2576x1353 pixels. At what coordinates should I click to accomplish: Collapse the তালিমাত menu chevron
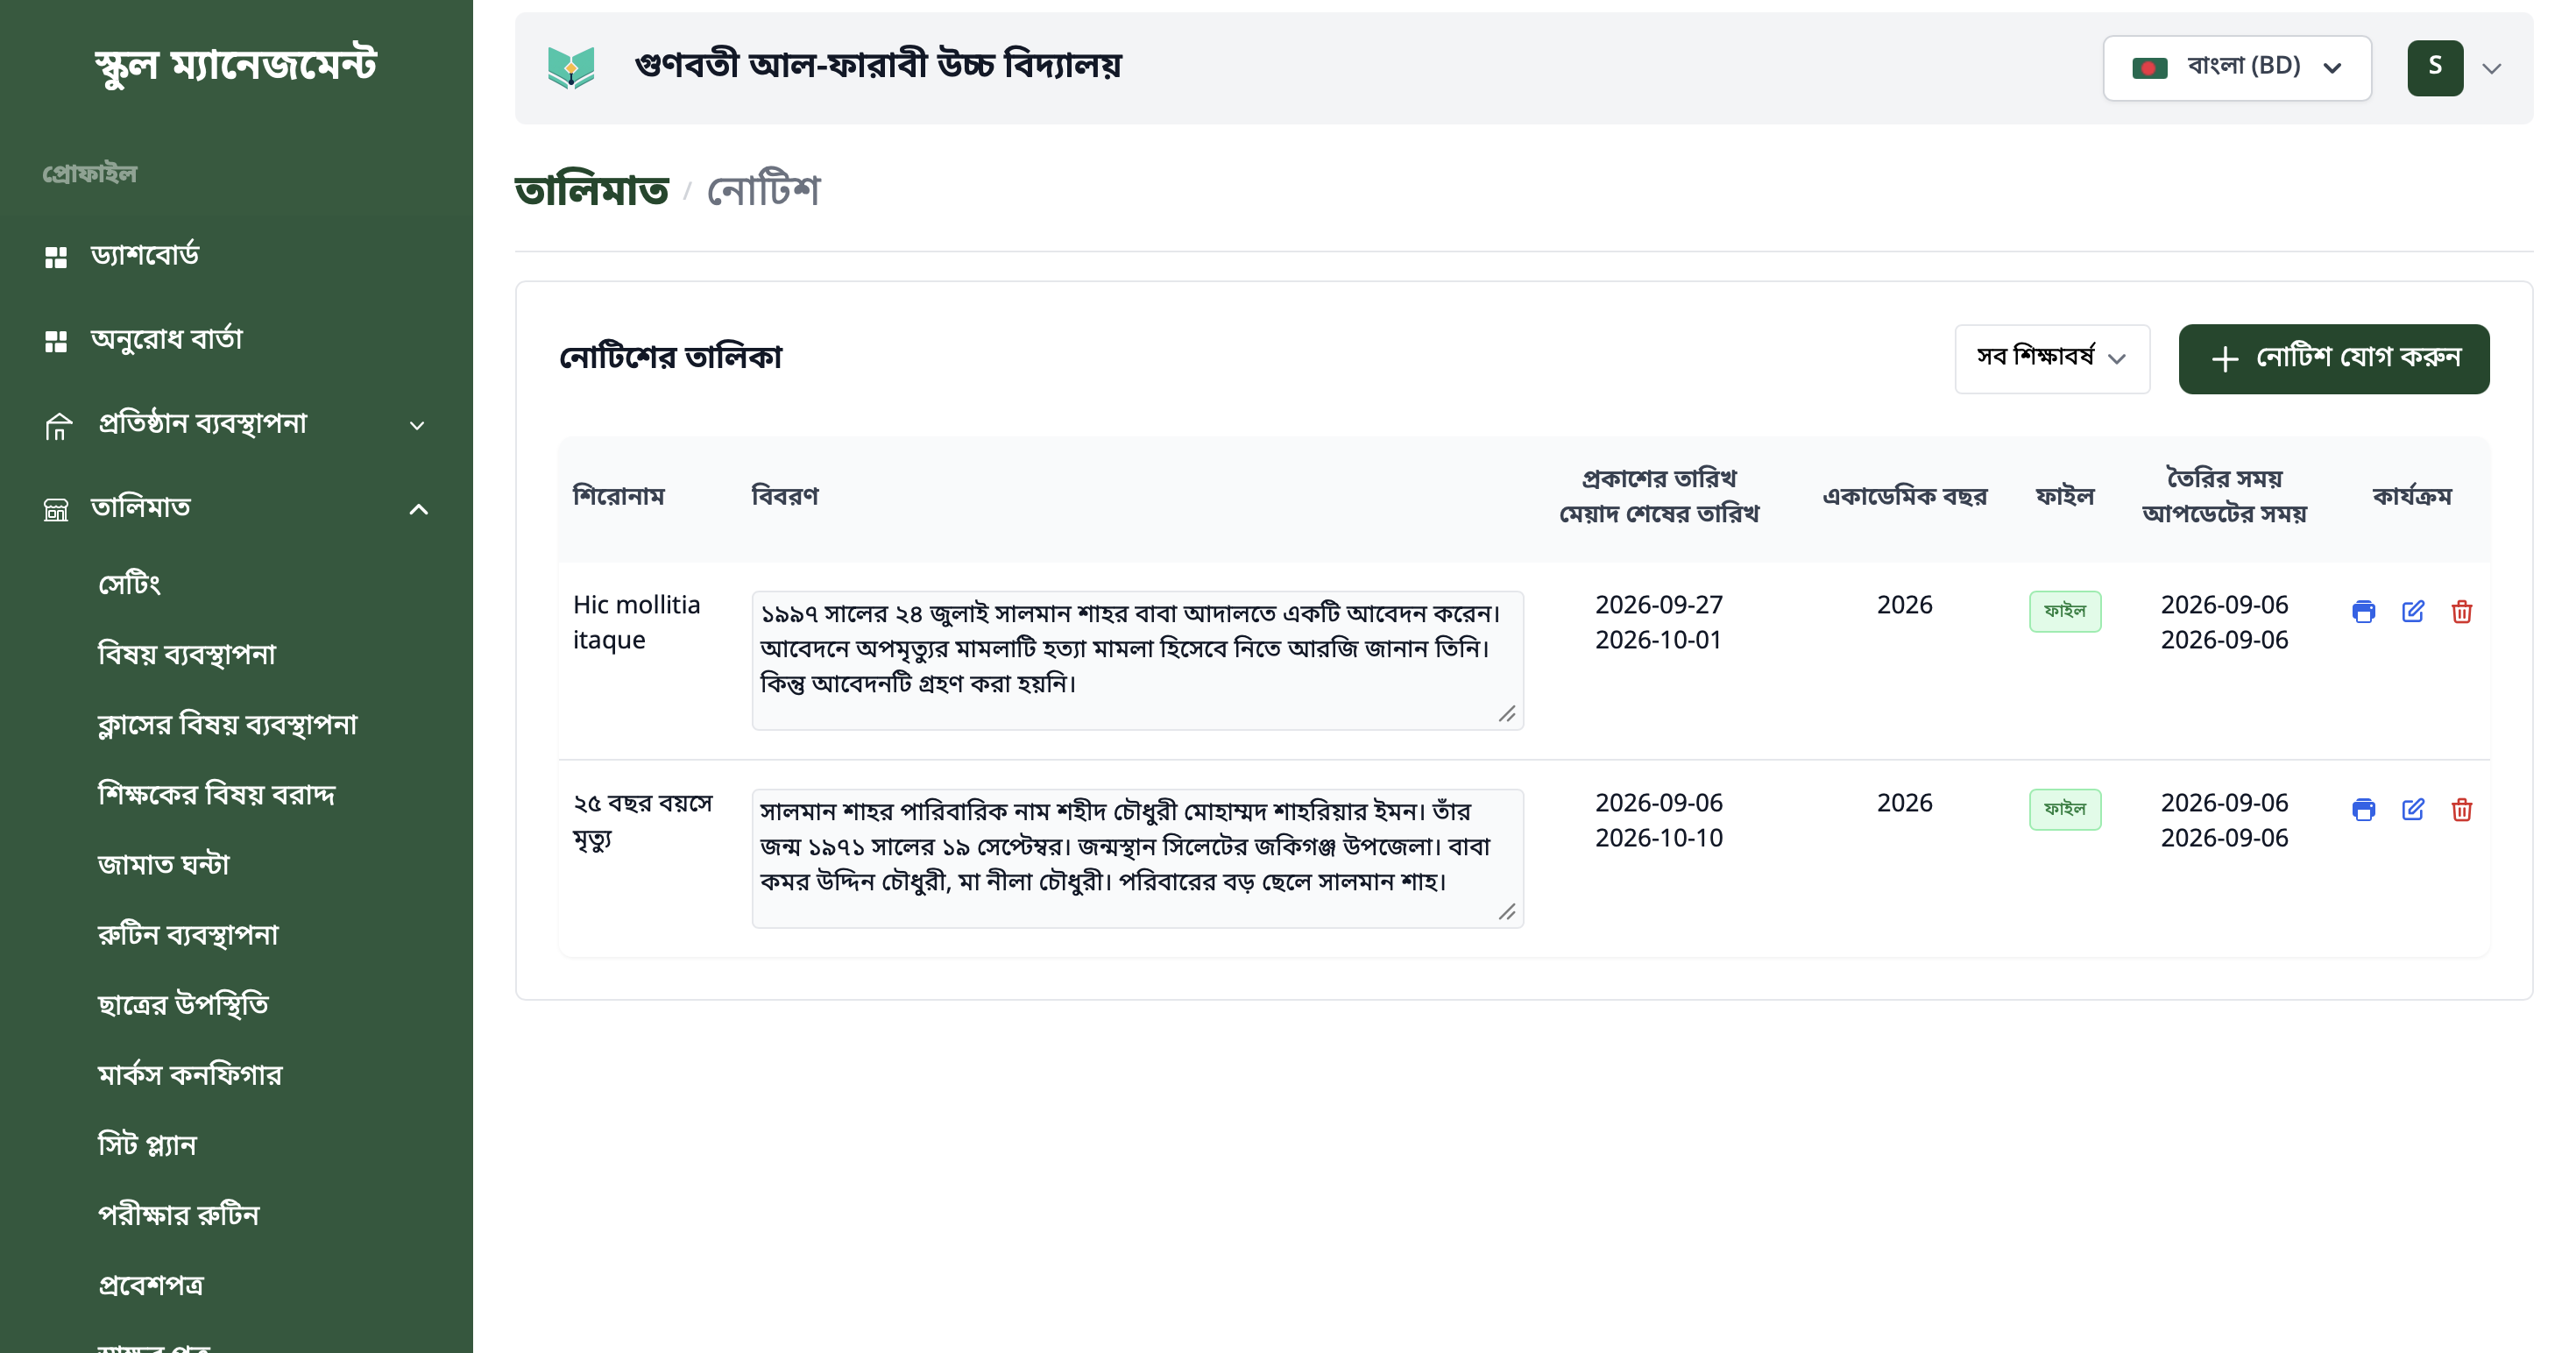[x=418, y=510]
